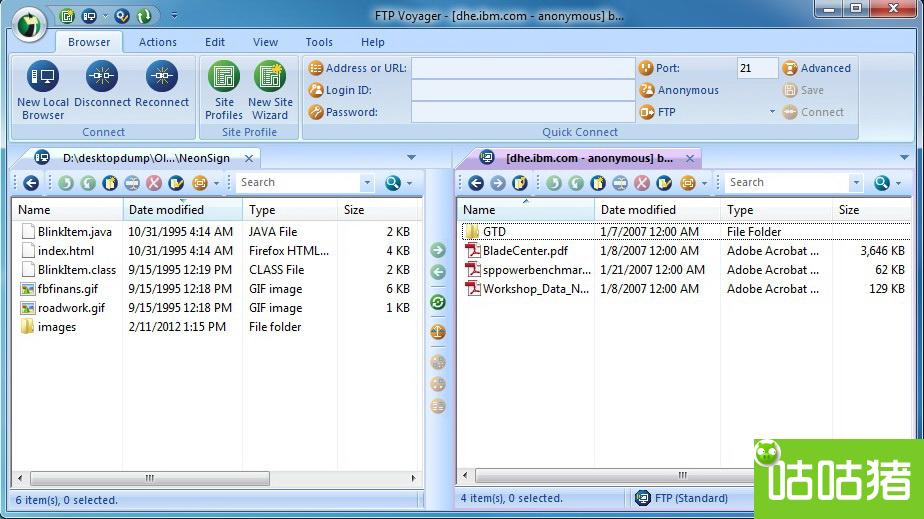This screenshot has height=519, width=924.
Task: Click the quick Connect button
Action: [x=813, y=112]
